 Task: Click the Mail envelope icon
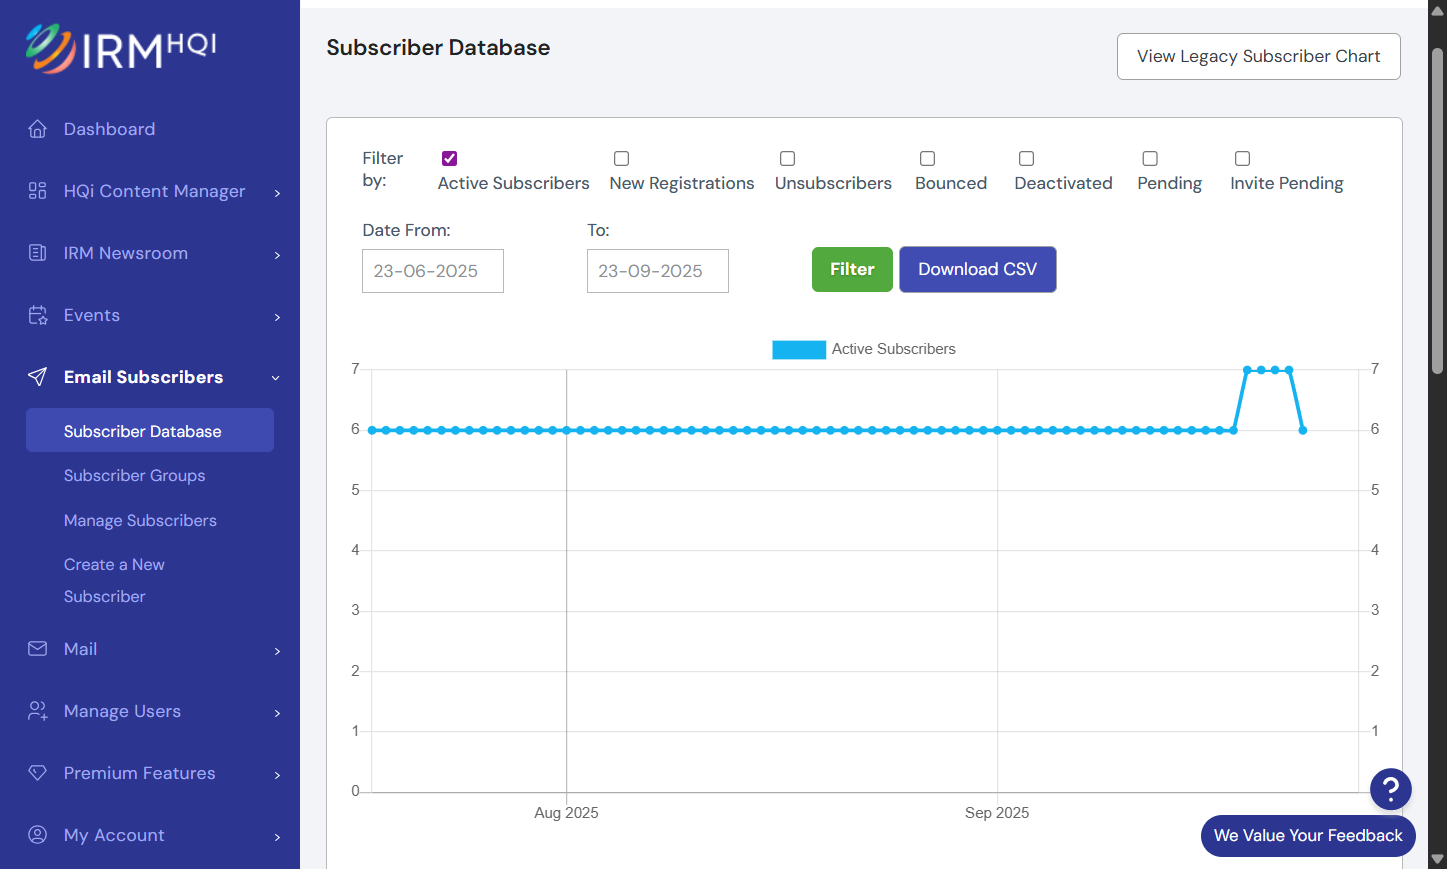pos(38,649)
